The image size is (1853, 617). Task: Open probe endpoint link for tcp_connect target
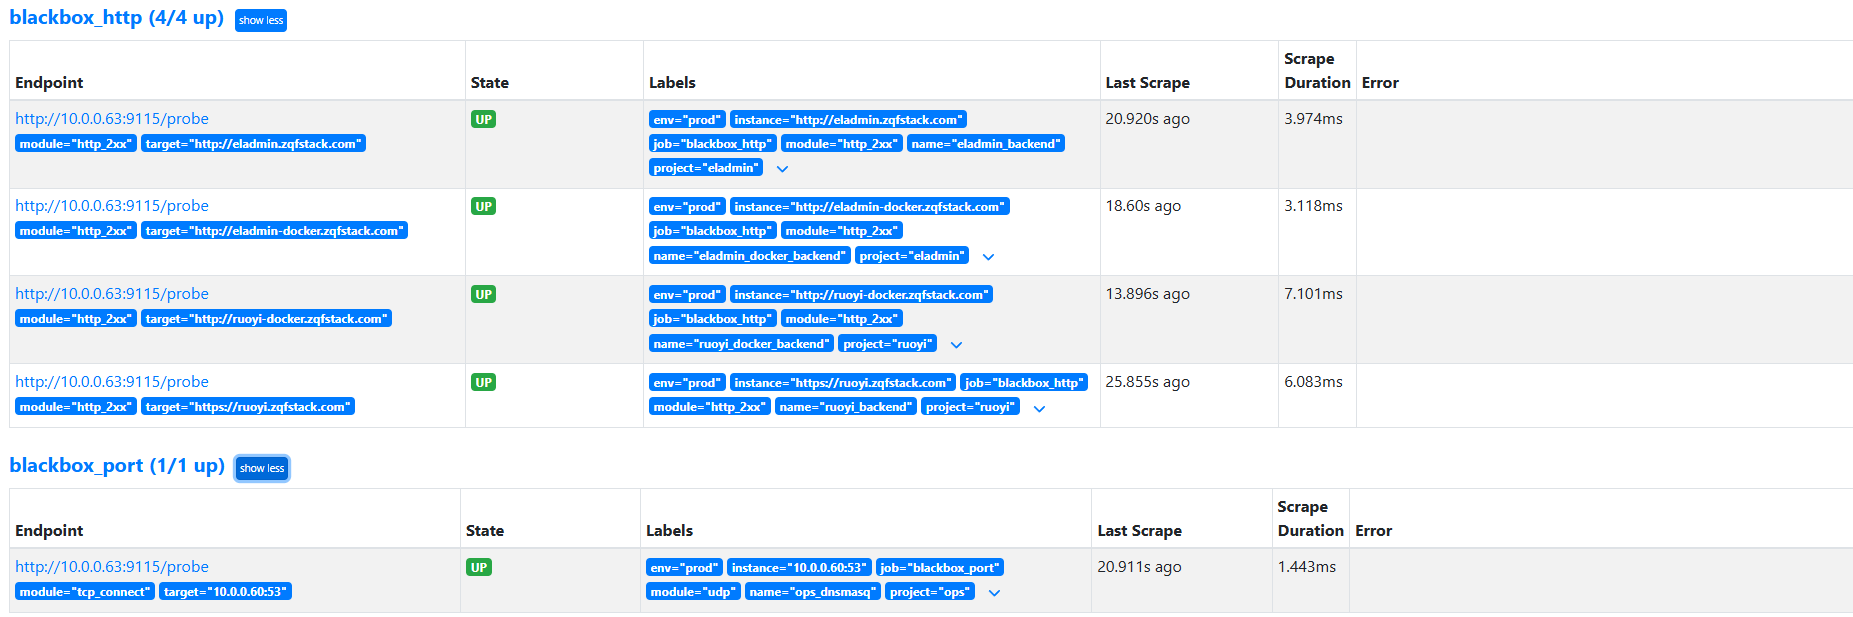pyautogui.click(x=112, y=567)
